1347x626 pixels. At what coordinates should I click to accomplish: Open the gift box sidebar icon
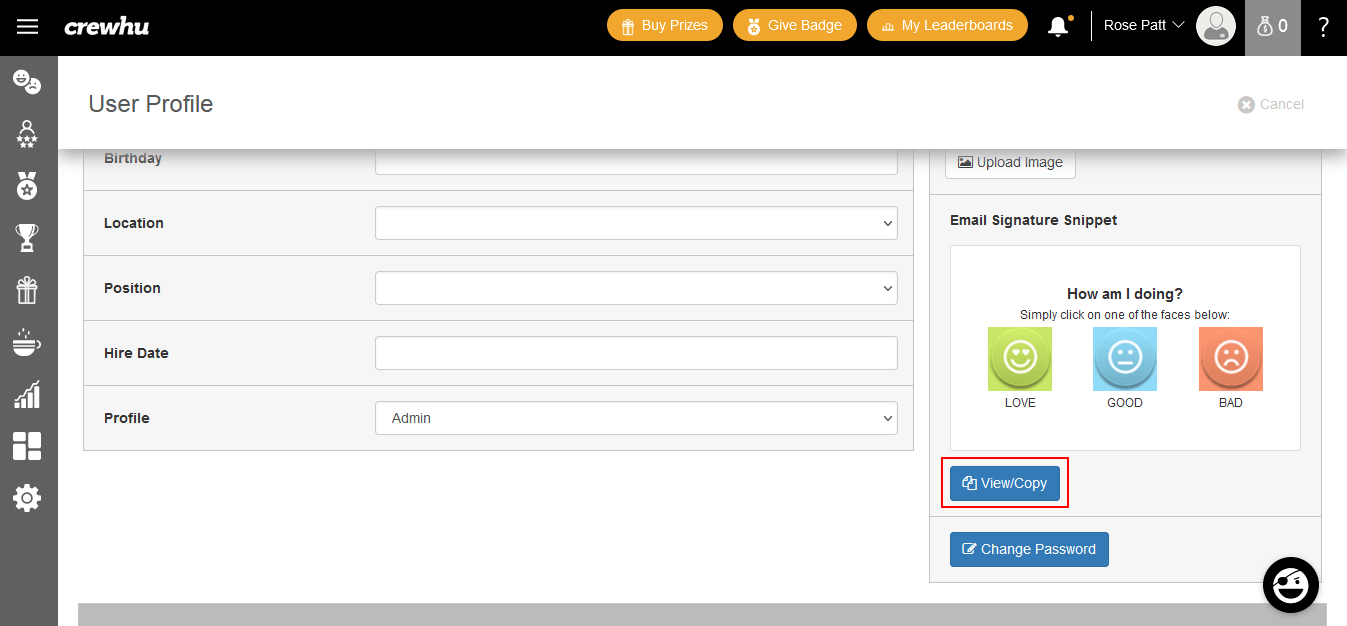(27, 290)
